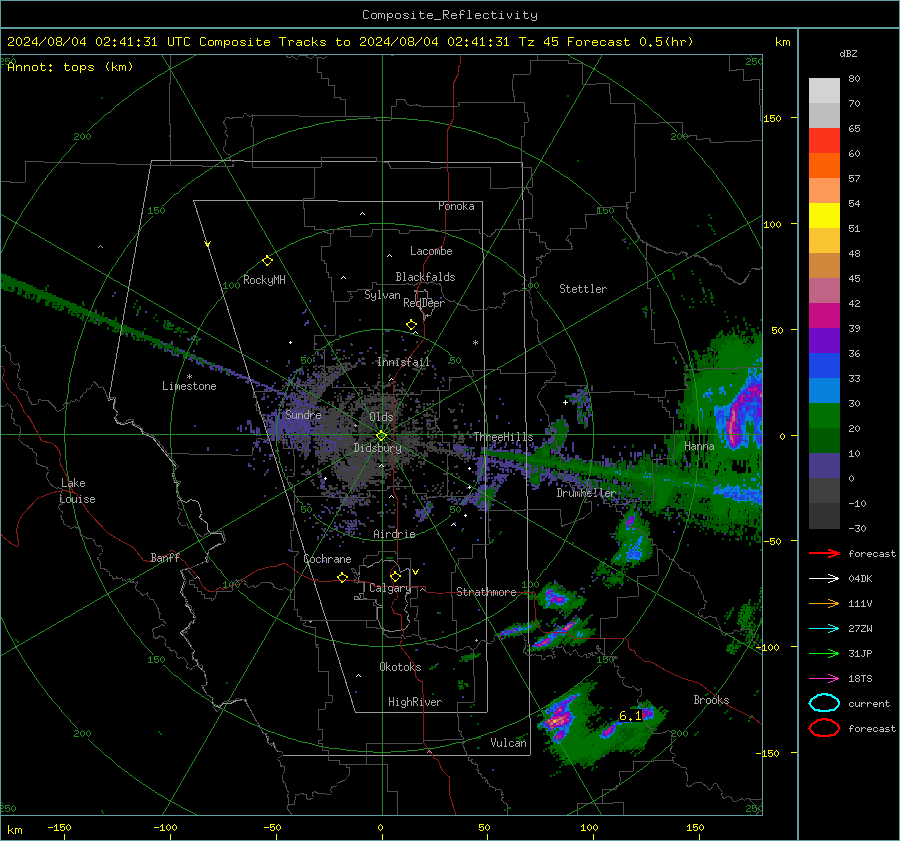Click the dBZ legend heading
900x841 pixels.
pos(848,54)
